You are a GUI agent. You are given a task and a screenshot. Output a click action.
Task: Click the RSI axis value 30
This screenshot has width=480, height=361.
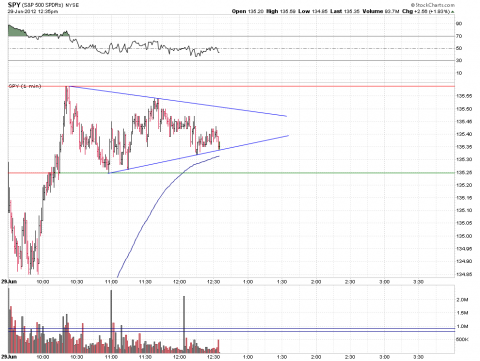pos(459,60)
